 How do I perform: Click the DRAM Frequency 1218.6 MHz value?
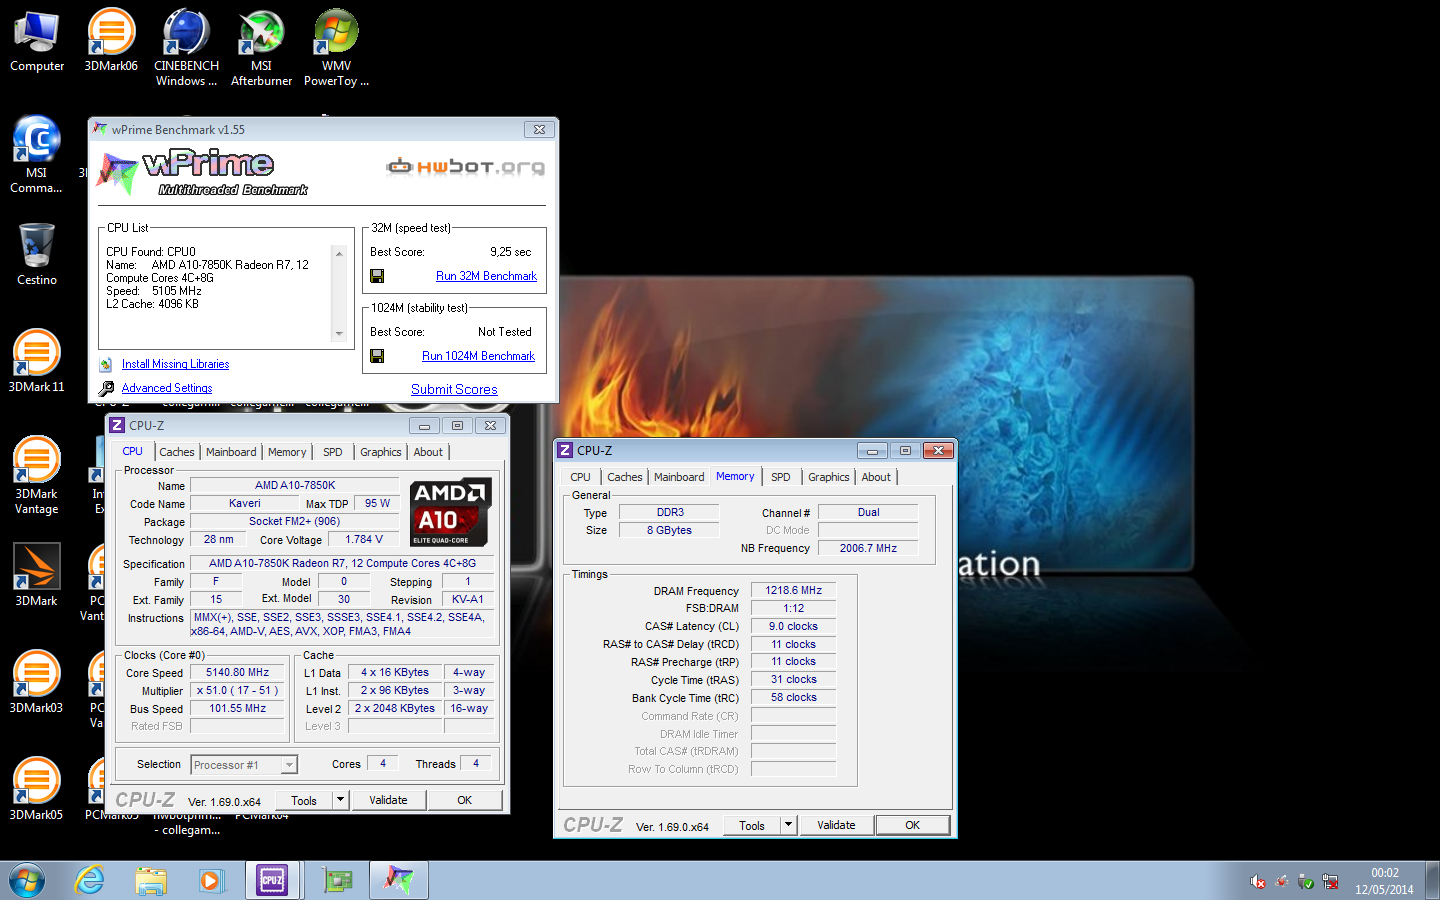tap(793, 591)
